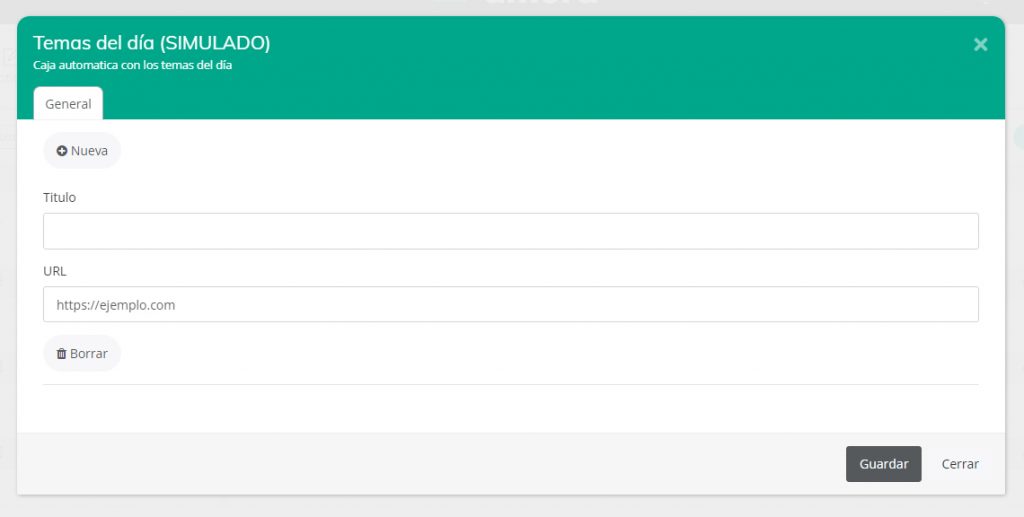
Task: Dismiss the dialog via Cerrar
Action: click(960, 464)
